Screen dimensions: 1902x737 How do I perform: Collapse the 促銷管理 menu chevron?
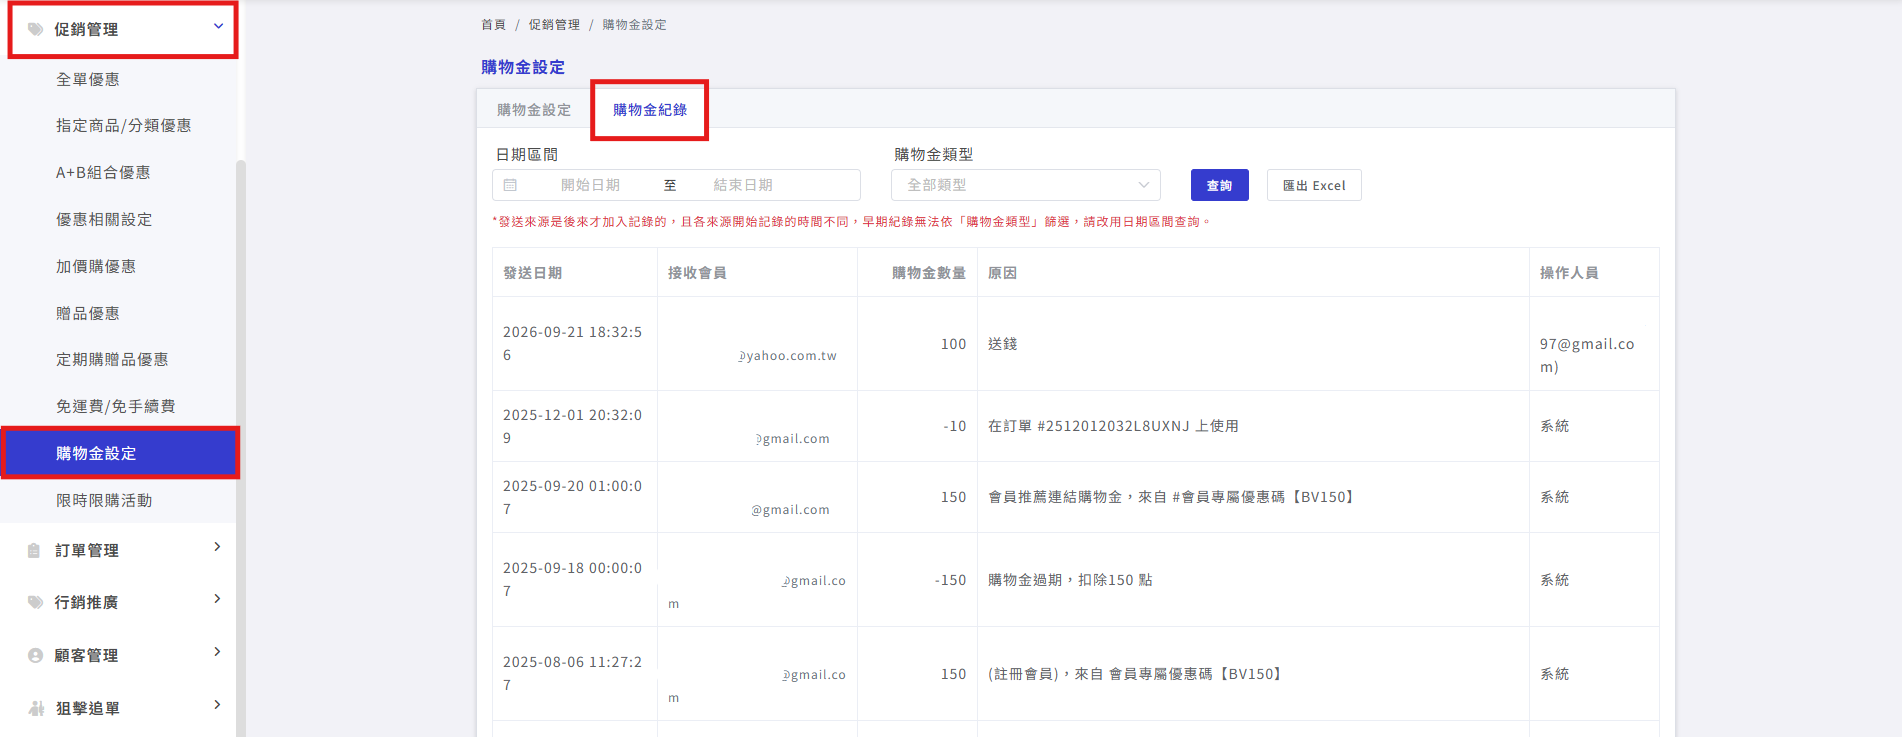click(x=218, y=26)
